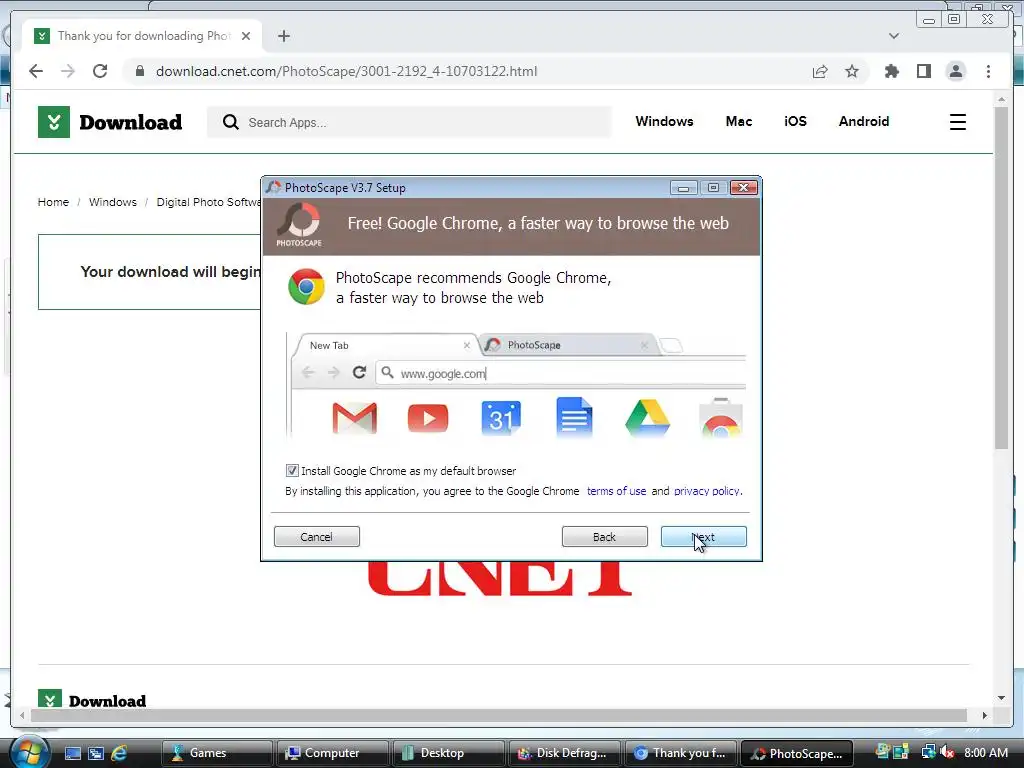Minimize the PhotoScape Setup dialog
The width and height of the screenshot is (1024, 768).
[x=684, y=187]
